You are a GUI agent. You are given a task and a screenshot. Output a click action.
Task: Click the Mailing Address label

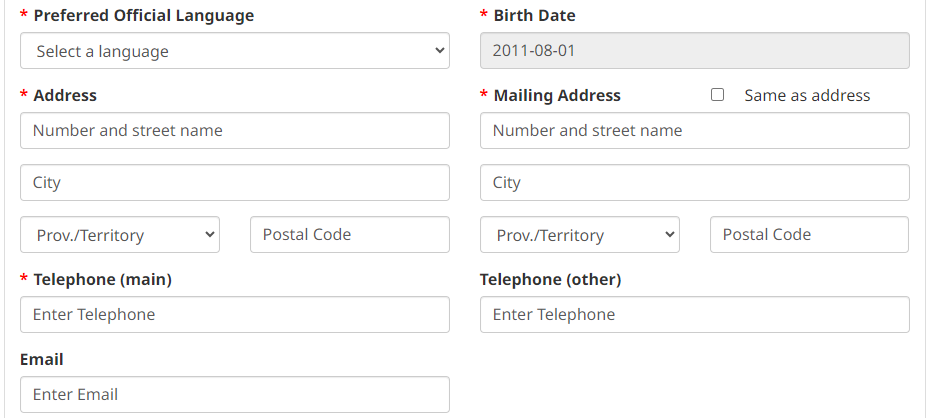[x=557, y=96]
